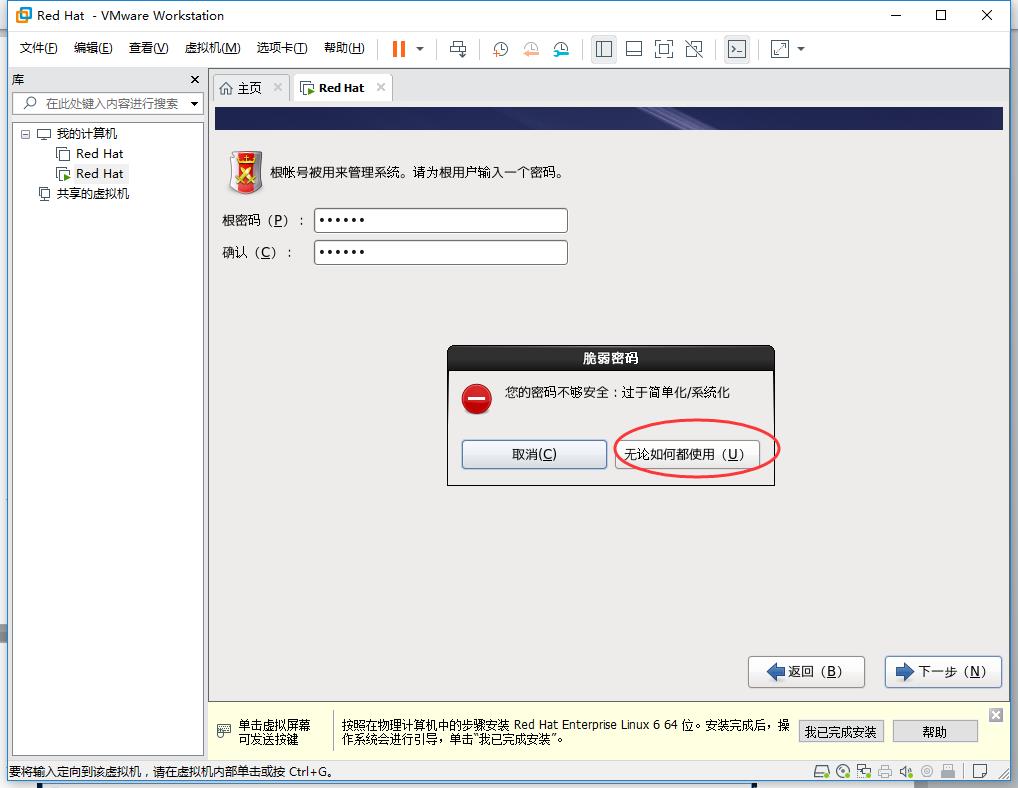The width and height of the screenshot is (1018, 788).
Task: Click the network adapter status icon
Action: click(864, 771)
